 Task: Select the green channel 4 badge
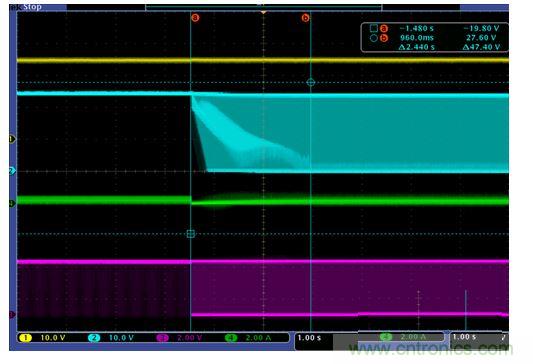[x=231, y=338]
